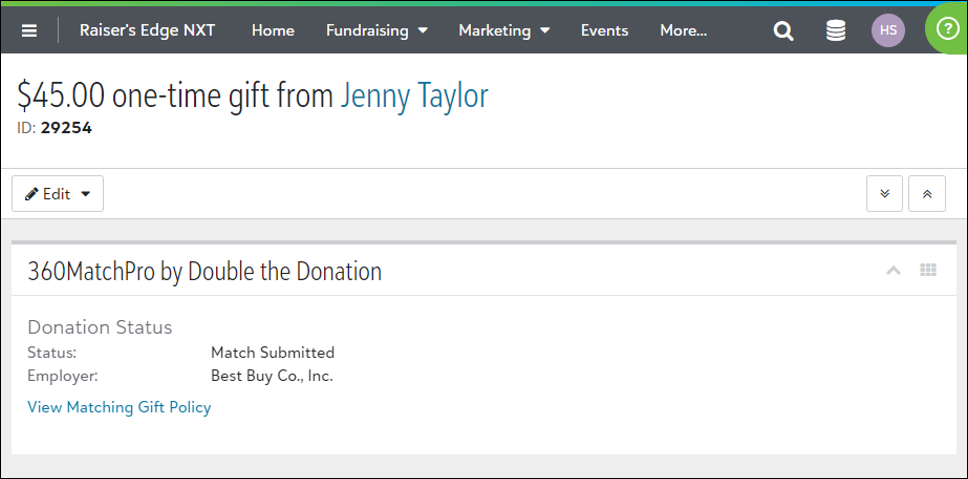This screenshot has height=479, width=968.
Task: Click the Employer: label
Action: click(62, 376)
